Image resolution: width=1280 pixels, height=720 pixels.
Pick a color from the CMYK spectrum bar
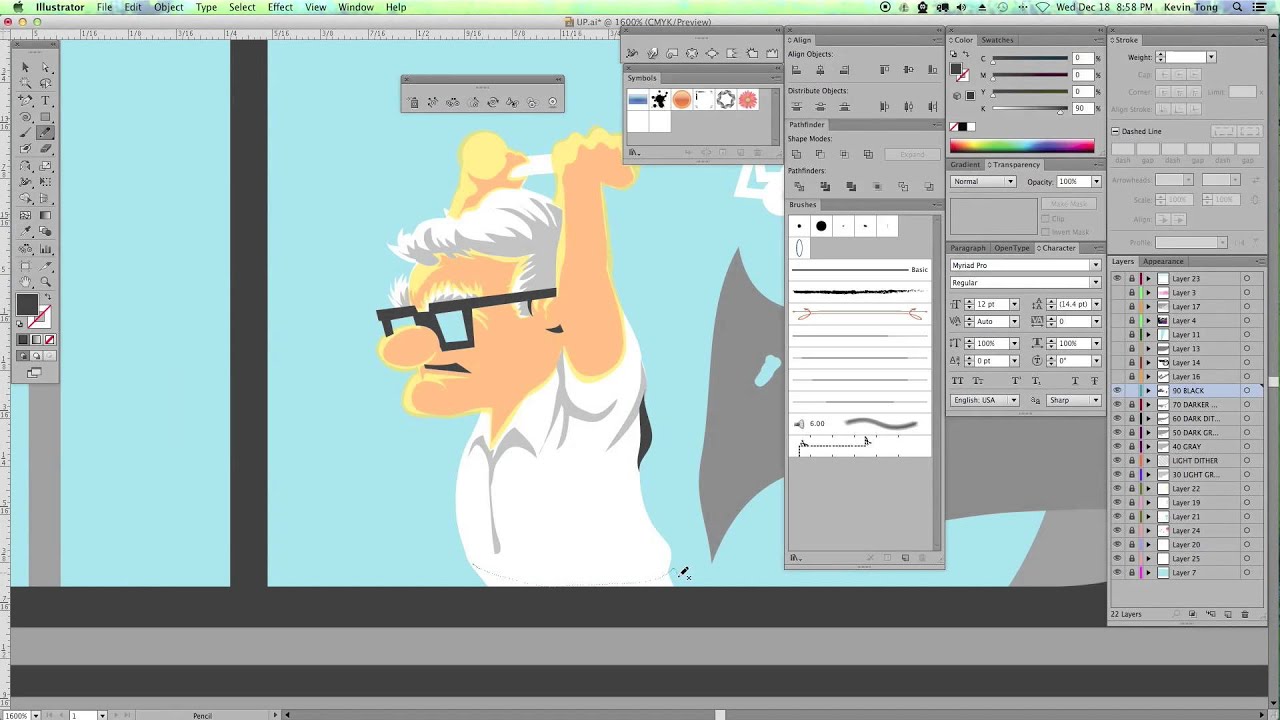[x=1022, y=147]
